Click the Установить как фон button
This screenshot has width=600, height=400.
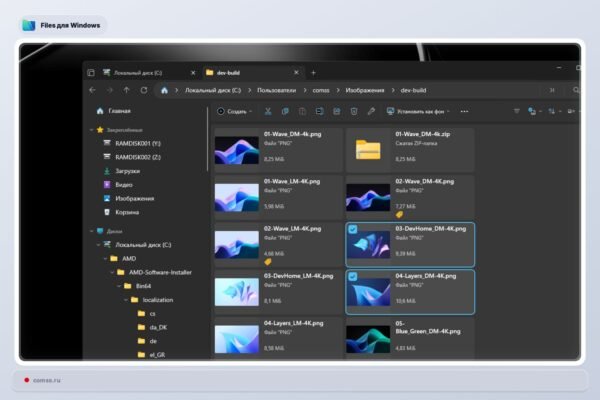[415, 111]
